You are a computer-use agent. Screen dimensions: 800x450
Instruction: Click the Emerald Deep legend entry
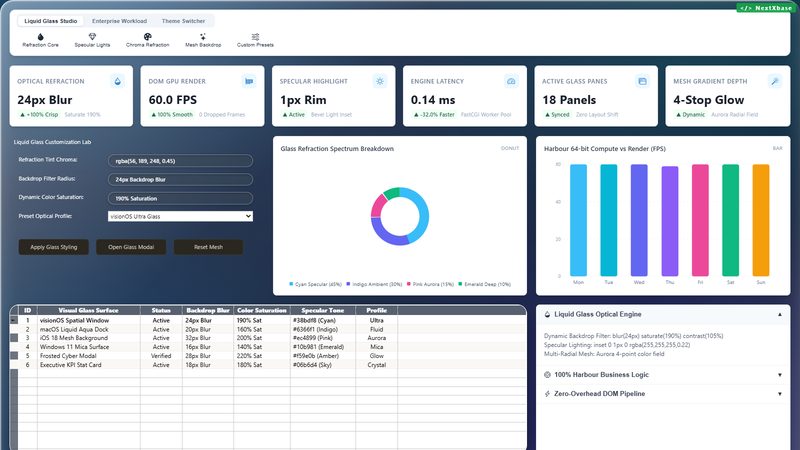click(x=485, y=284)
